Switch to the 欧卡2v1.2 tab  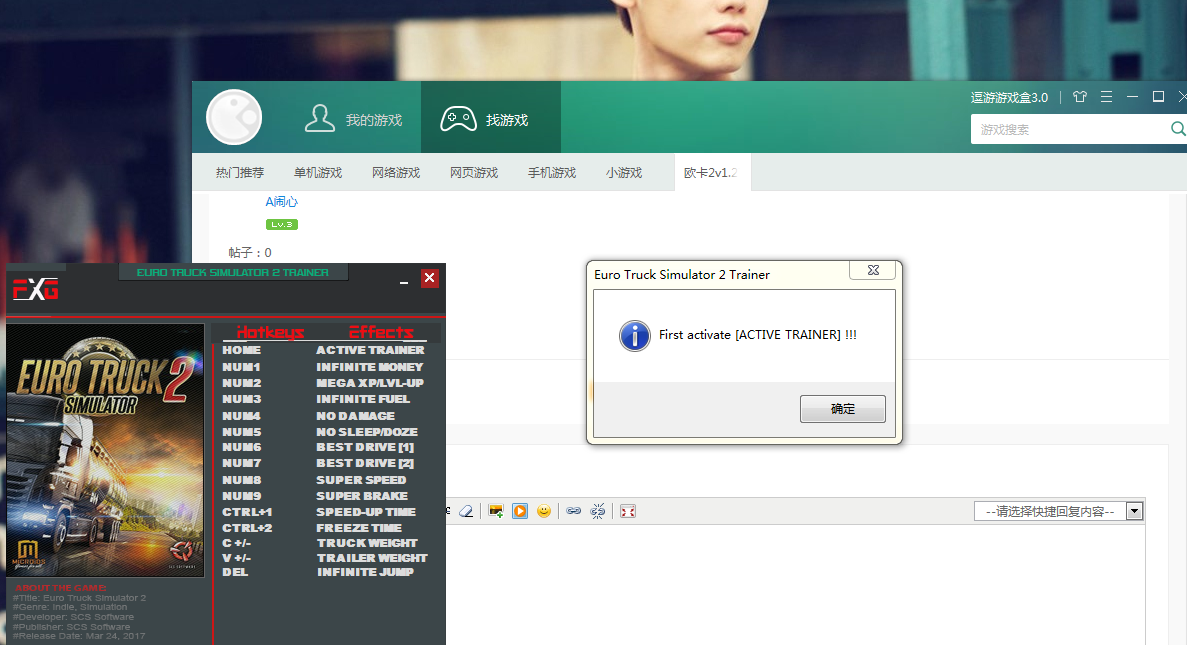[x=712, y=173]
